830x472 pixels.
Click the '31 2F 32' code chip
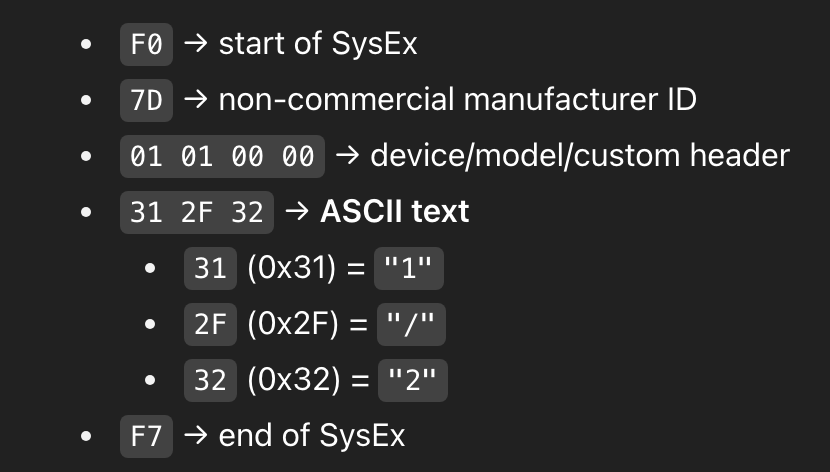[197, 213]
